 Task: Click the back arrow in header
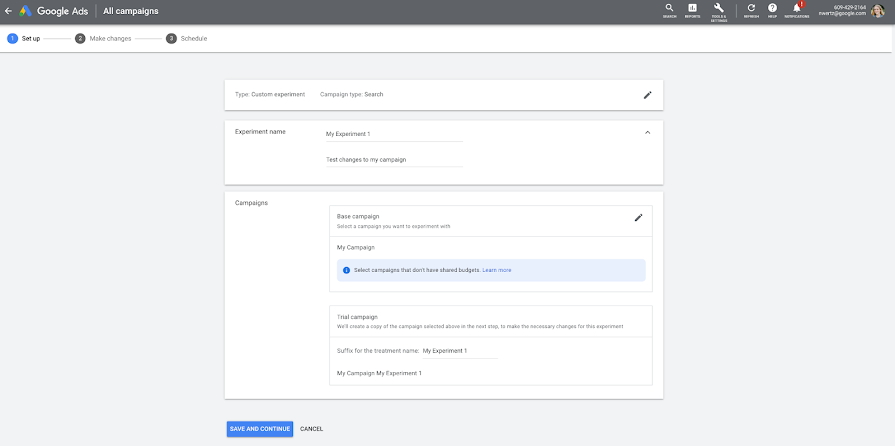pyautogui.click(x=8, y=11)
